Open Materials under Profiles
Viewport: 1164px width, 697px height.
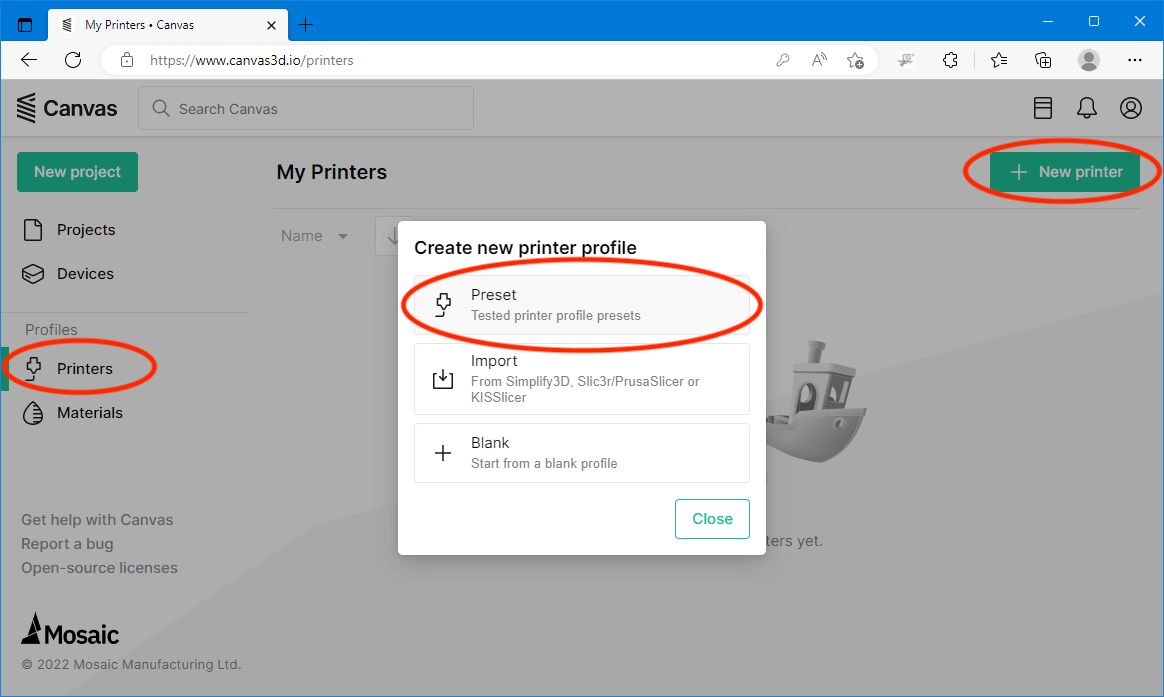pyautogui.click(x=73, y=413)
